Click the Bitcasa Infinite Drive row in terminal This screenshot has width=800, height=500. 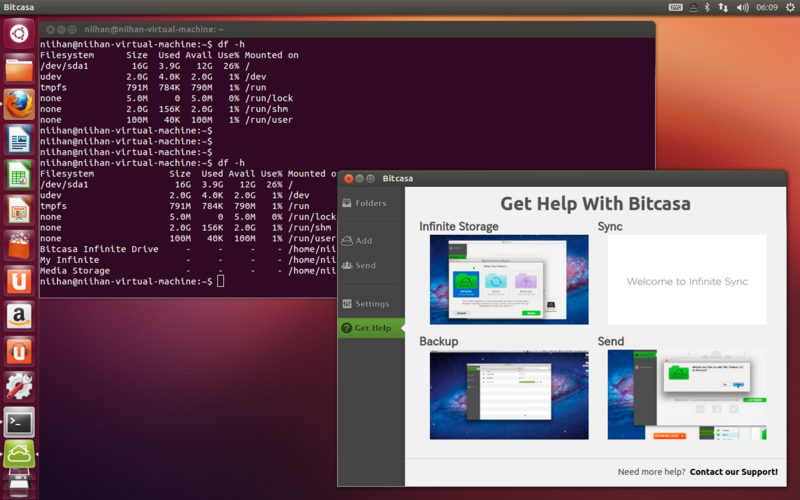(188, 249)
